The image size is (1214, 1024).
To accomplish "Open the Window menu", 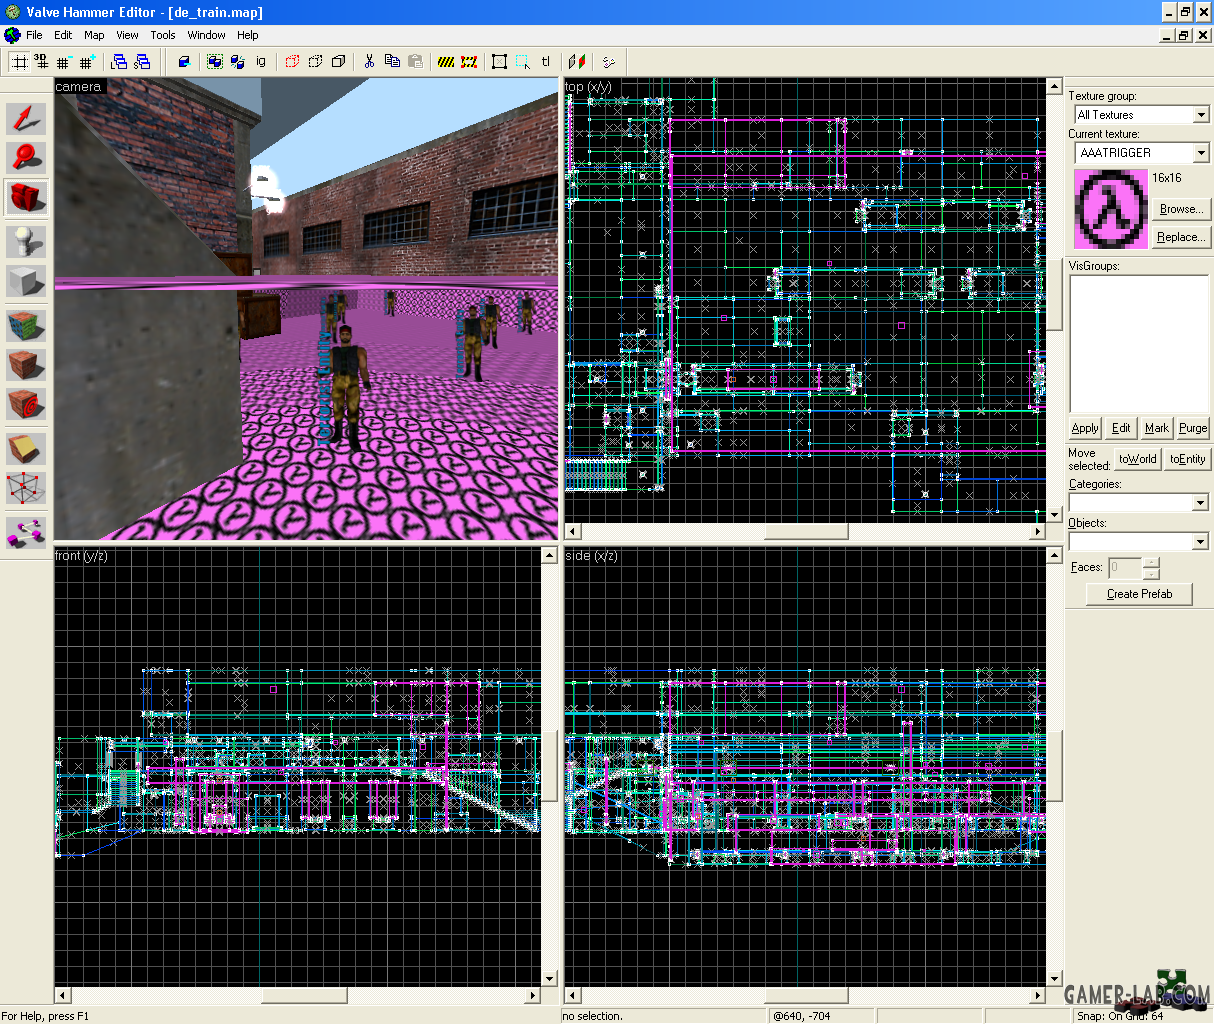I will [207, 35].
